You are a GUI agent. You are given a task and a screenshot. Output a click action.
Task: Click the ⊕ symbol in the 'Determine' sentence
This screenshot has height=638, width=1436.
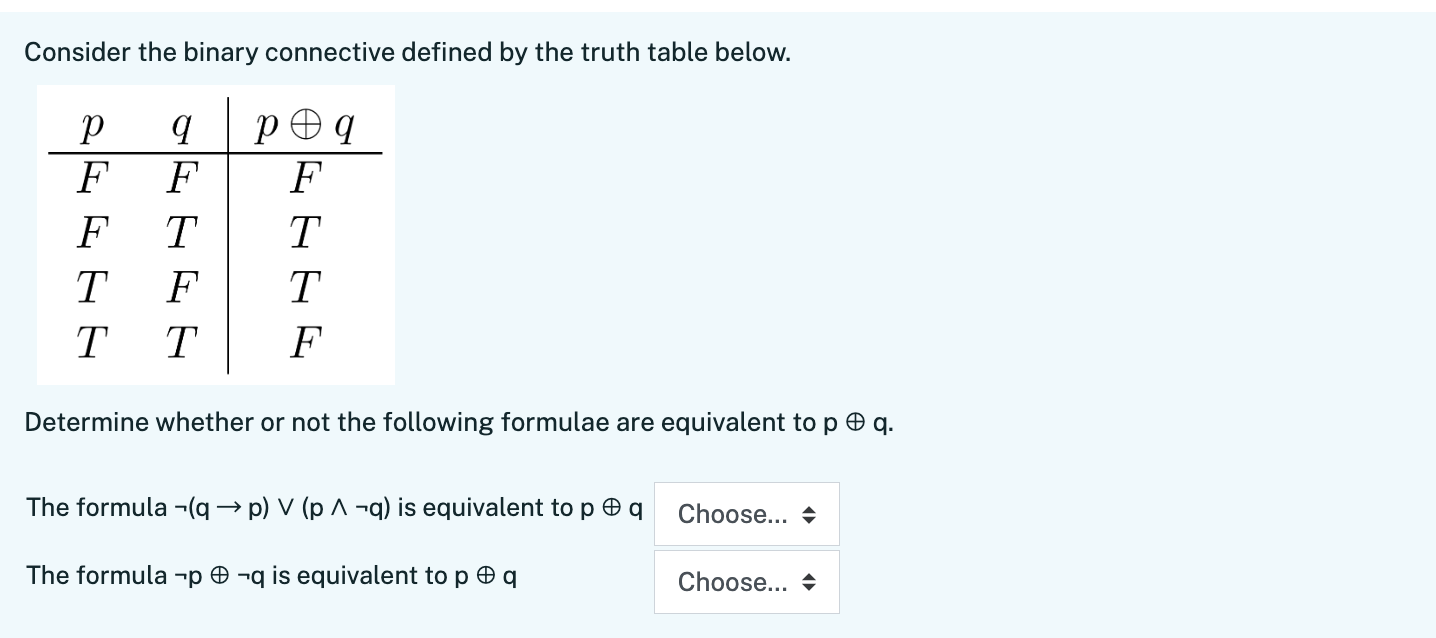click(853, 423)
